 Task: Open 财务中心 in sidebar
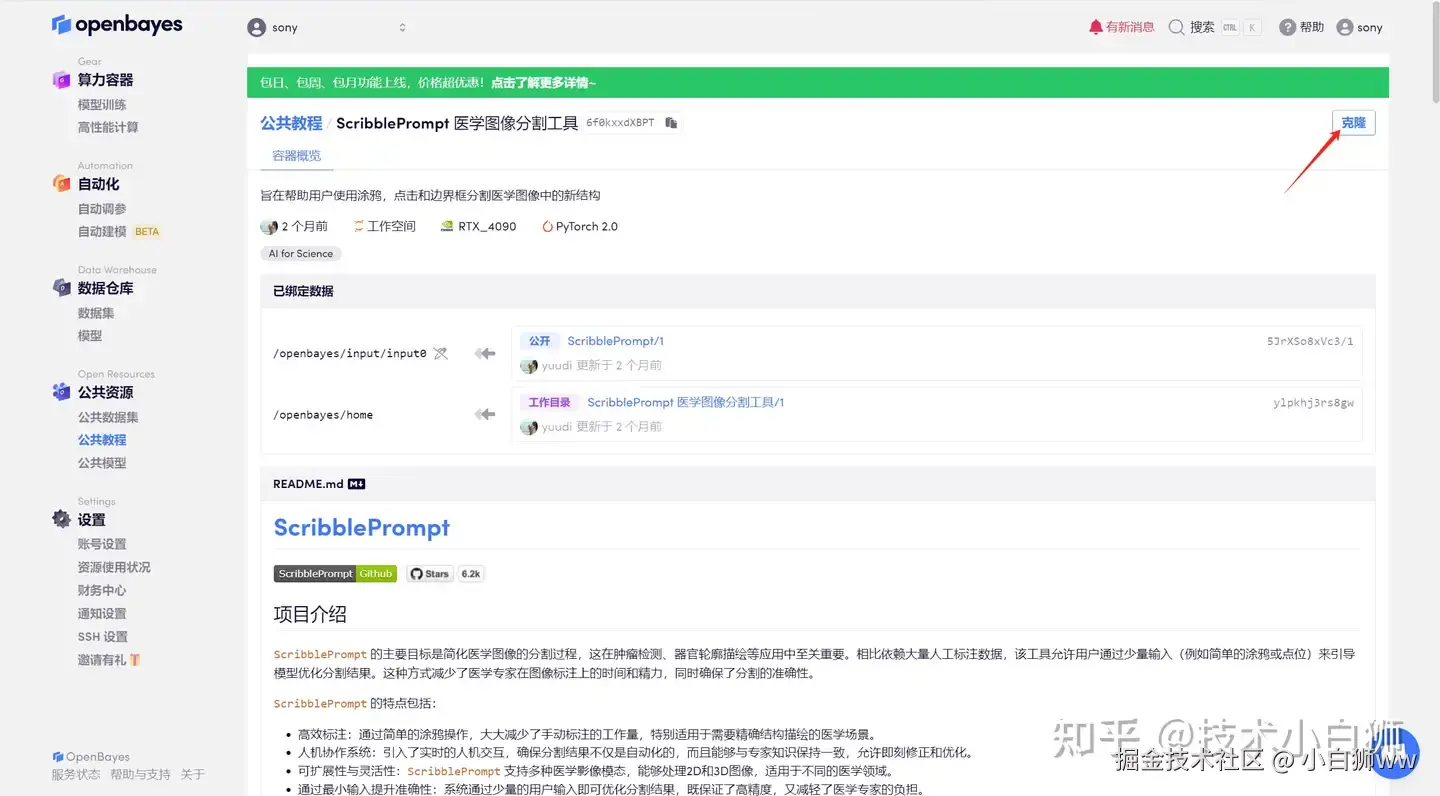[x=102, y=590]
